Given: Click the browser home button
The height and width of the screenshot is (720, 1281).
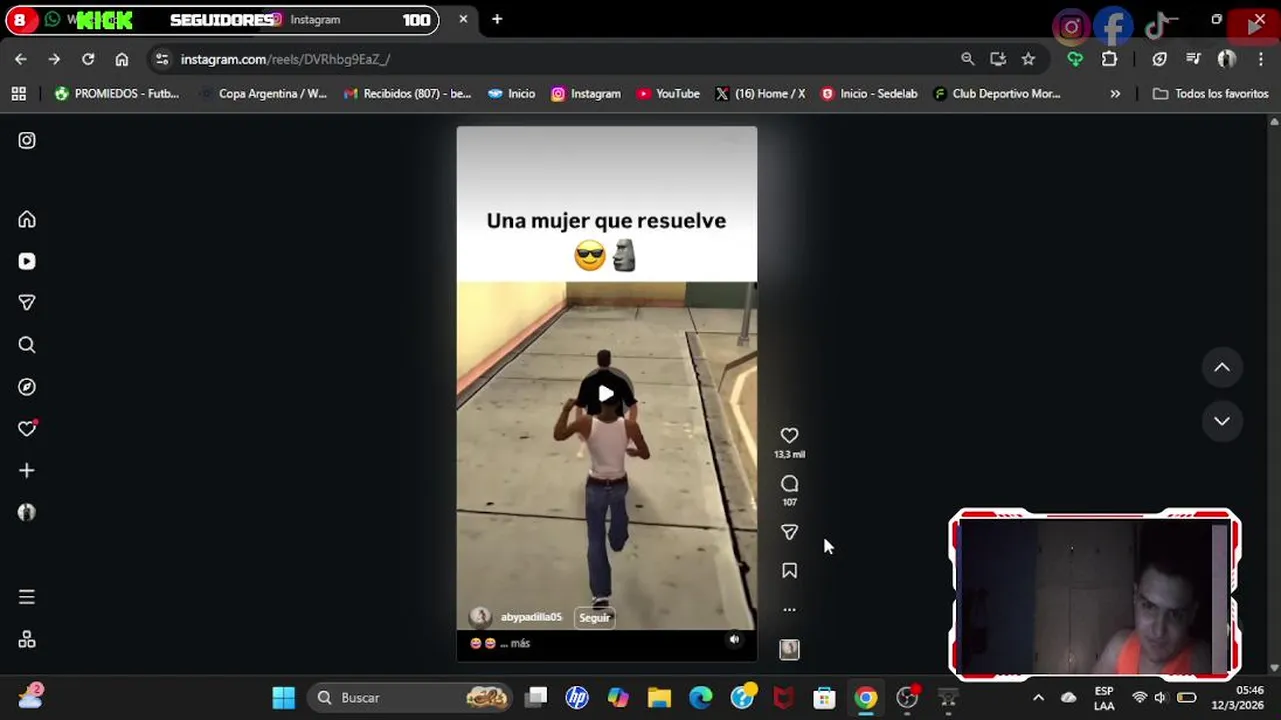Looking at the screenshot, I should (x=122, y=59).
